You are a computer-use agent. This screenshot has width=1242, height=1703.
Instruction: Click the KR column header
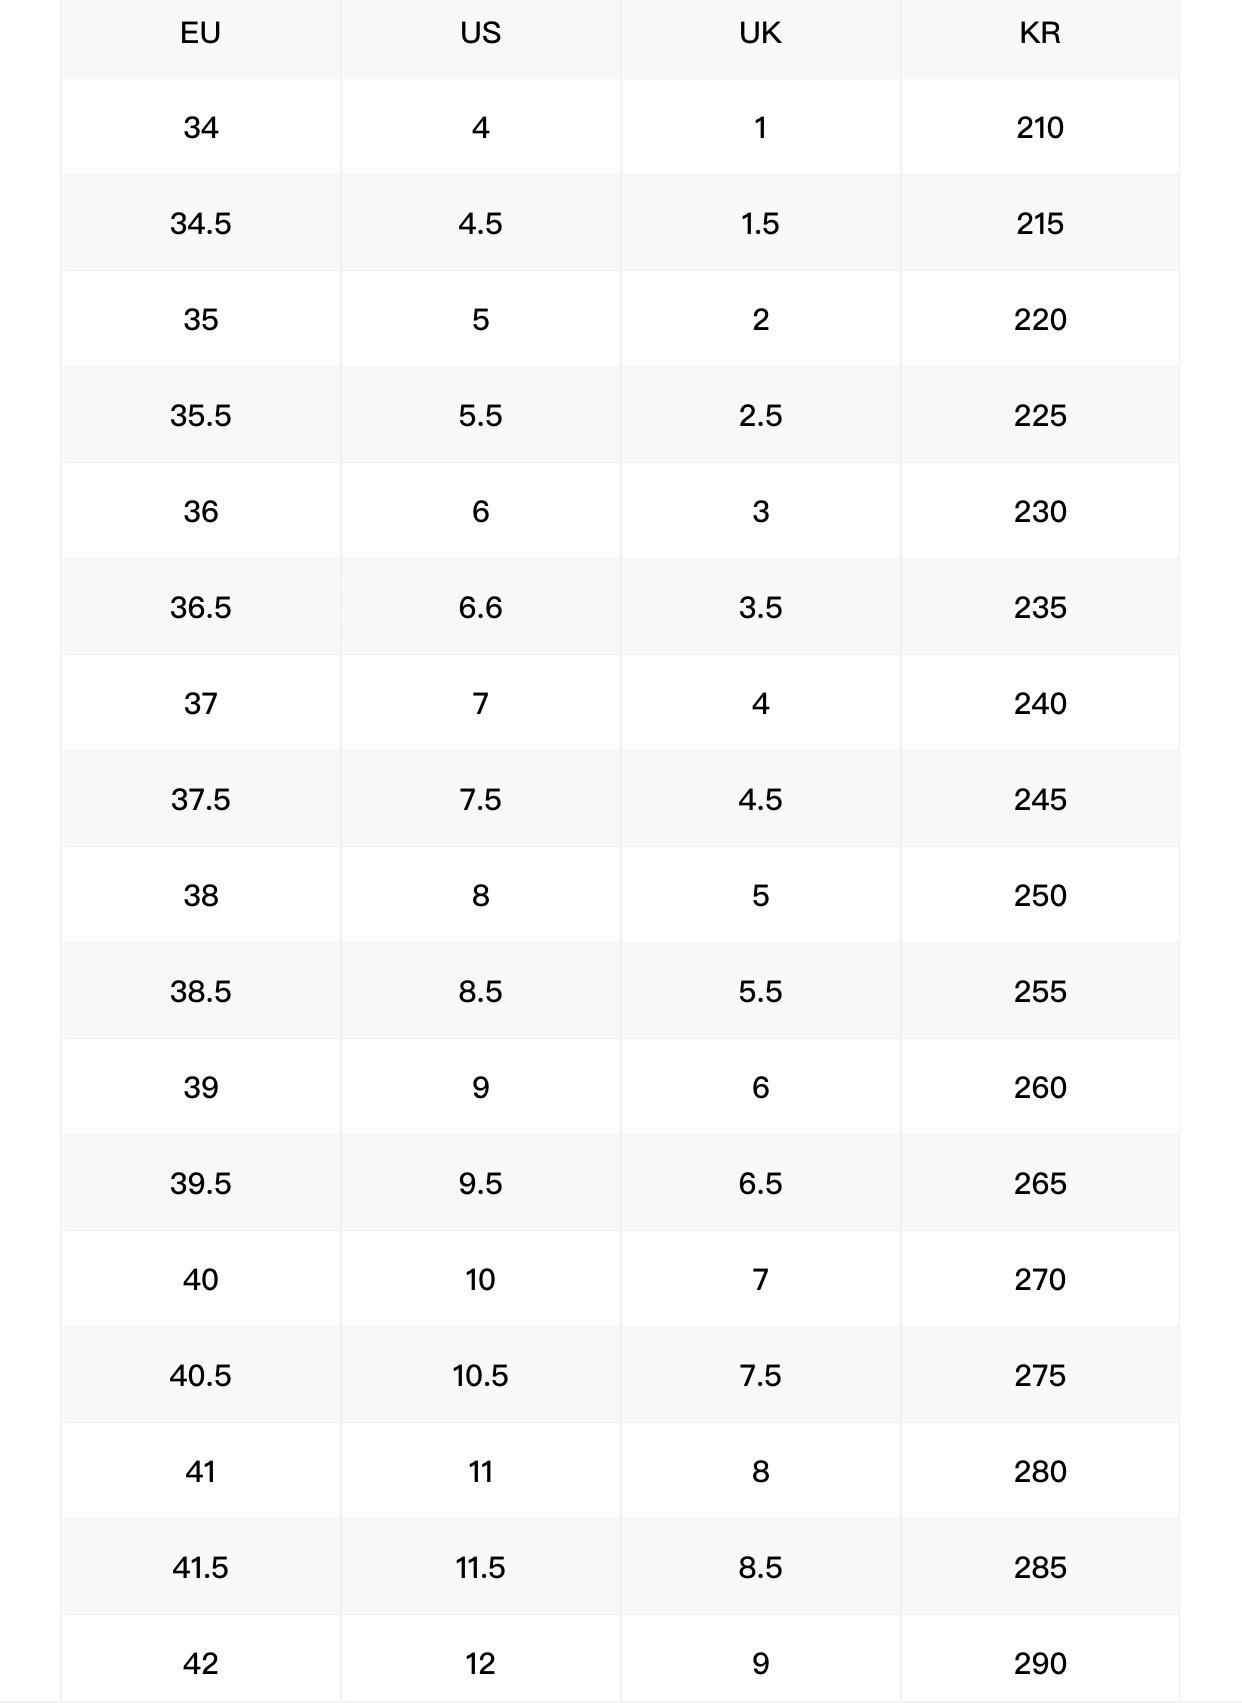coord(1040,33)
